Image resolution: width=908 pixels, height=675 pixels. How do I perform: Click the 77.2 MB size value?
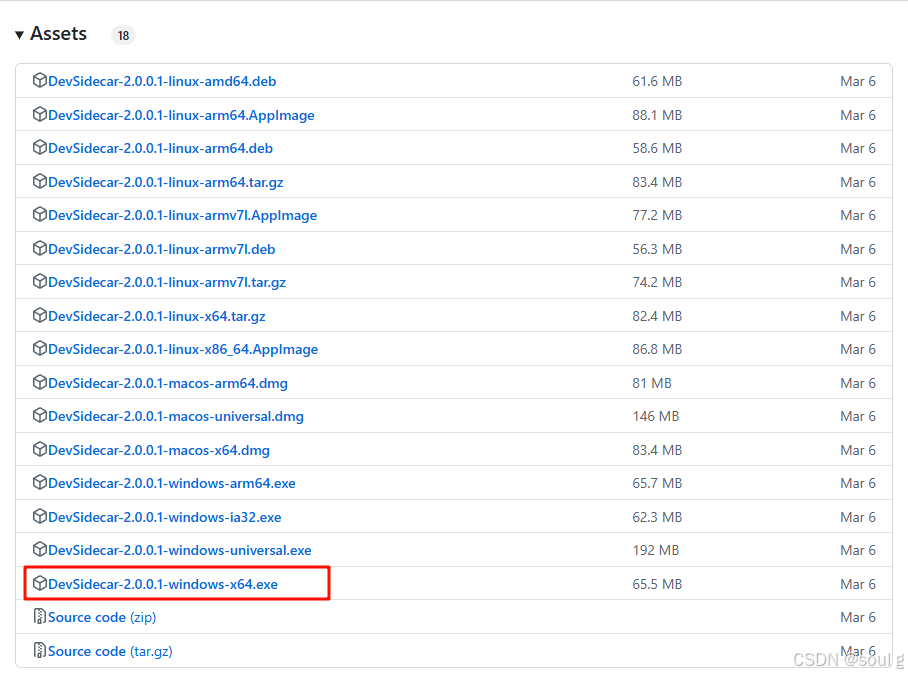(x=657, y=215)
